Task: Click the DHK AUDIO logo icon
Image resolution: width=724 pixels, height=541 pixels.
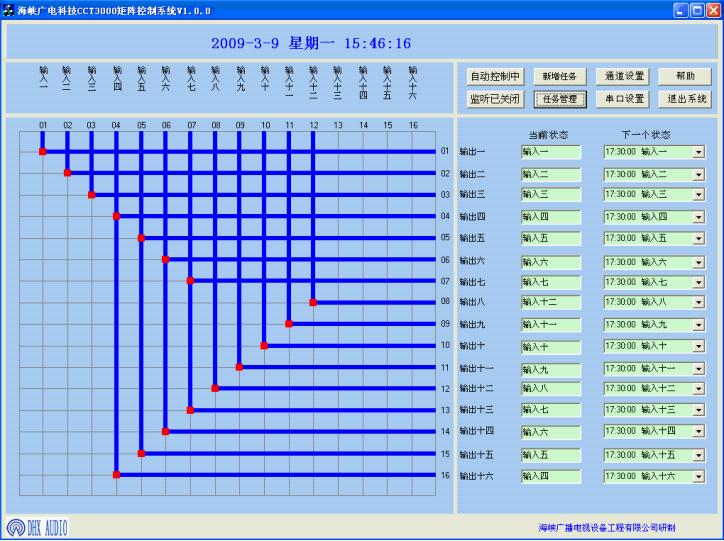Action: 18,527
